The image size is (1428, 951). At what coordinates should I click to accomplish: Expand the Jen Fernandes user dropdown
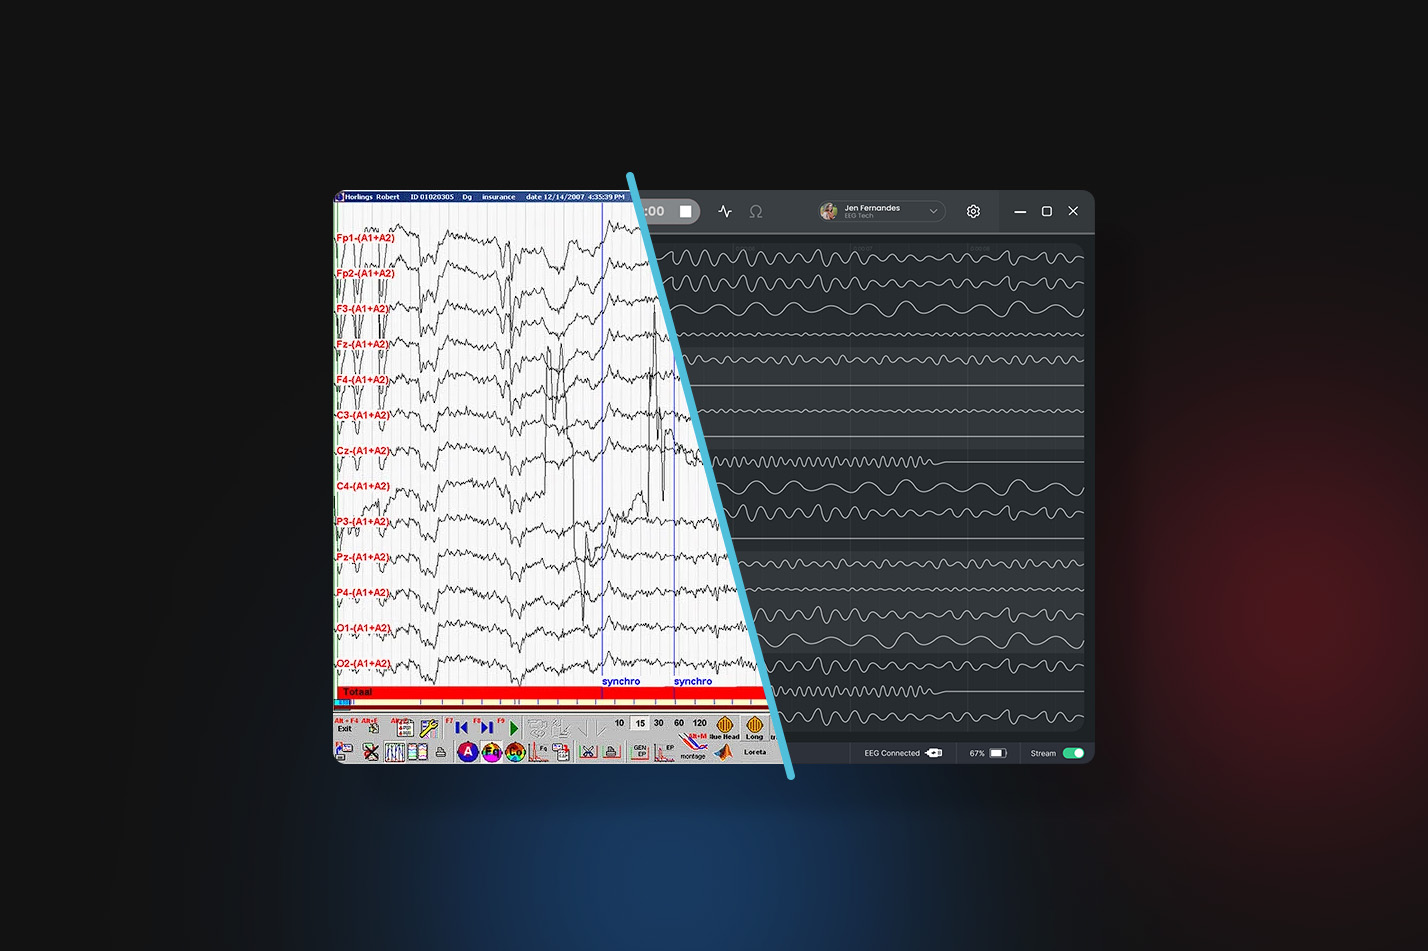(x=881, y=211)
